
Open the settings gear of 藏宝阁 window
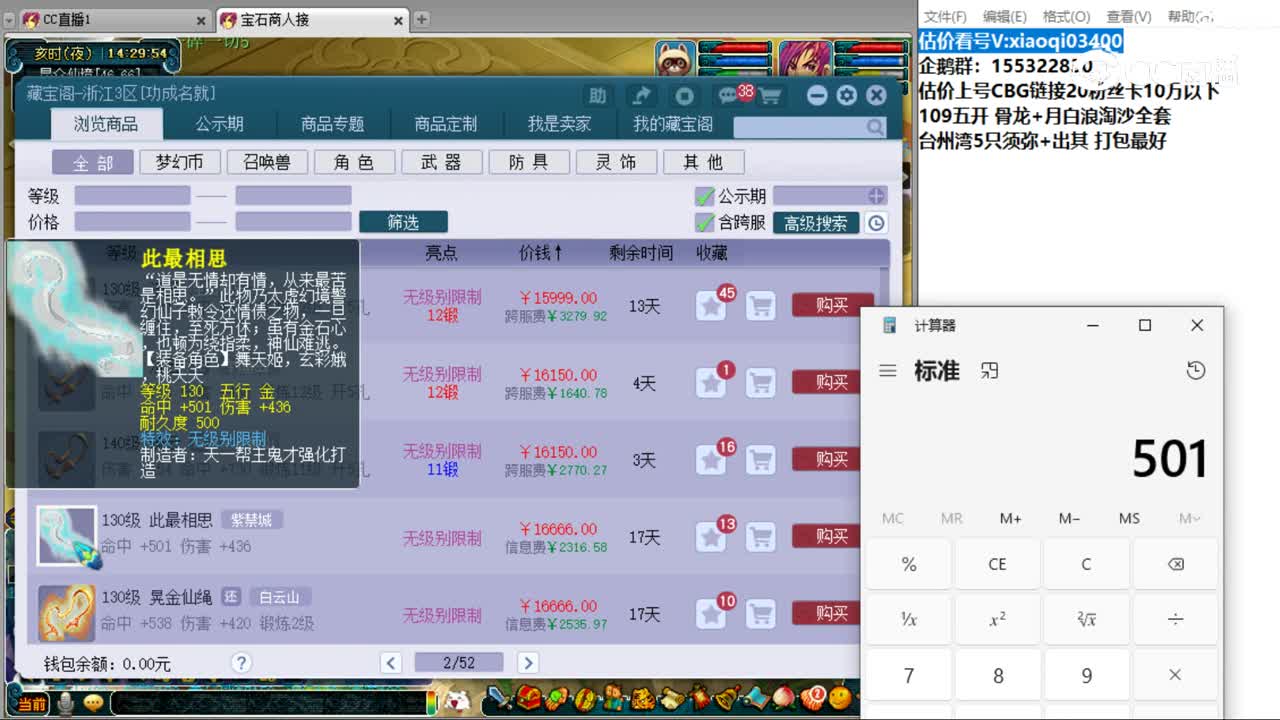coord(847,95)
